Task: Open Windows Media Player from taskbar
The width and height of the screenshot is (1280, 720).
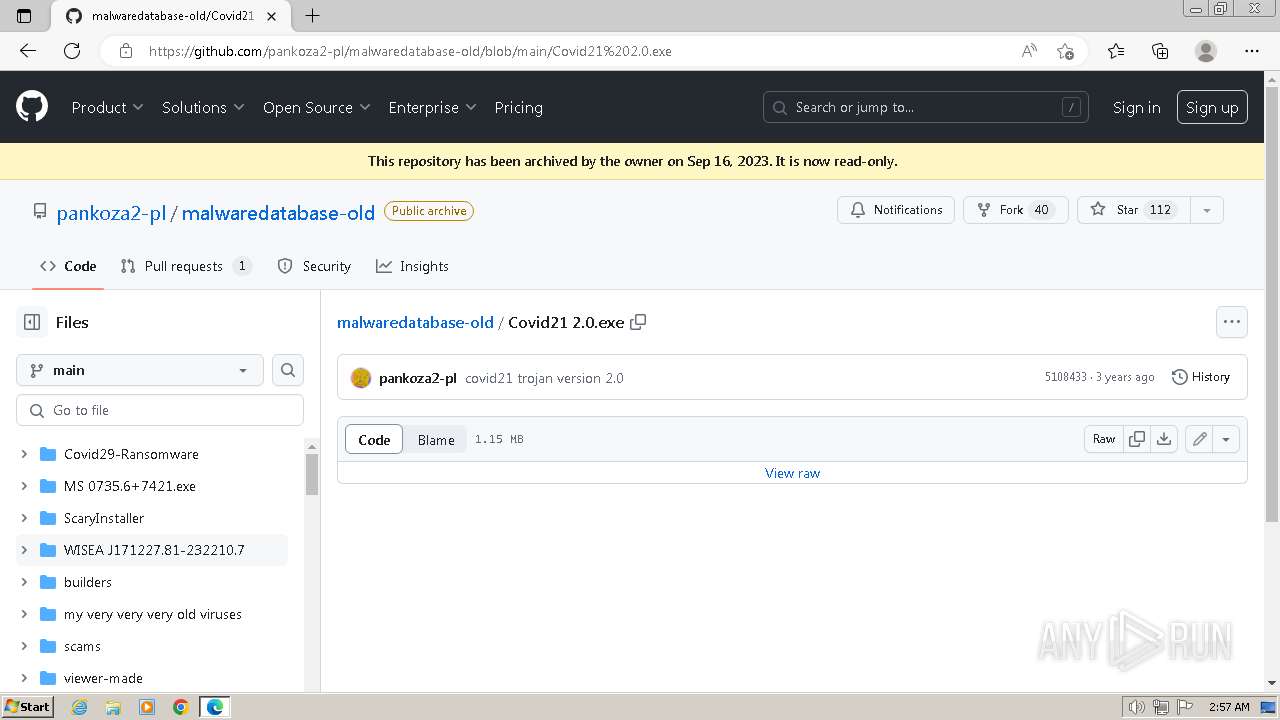Action: (x=147, y=707)
